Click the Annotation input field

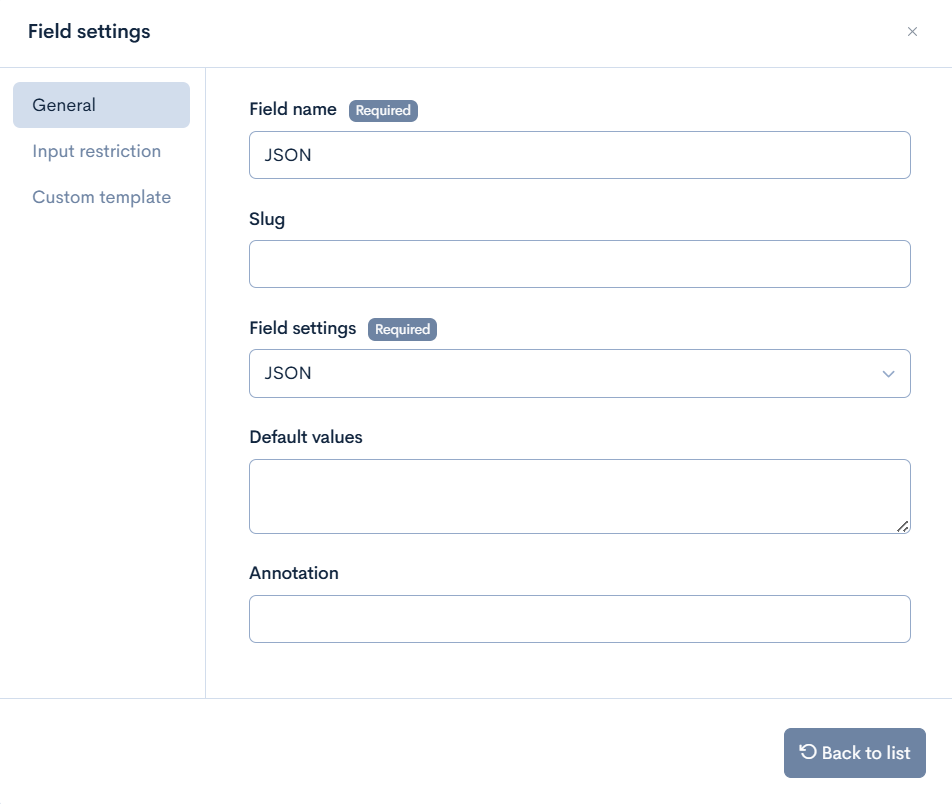tap(579, 619)
